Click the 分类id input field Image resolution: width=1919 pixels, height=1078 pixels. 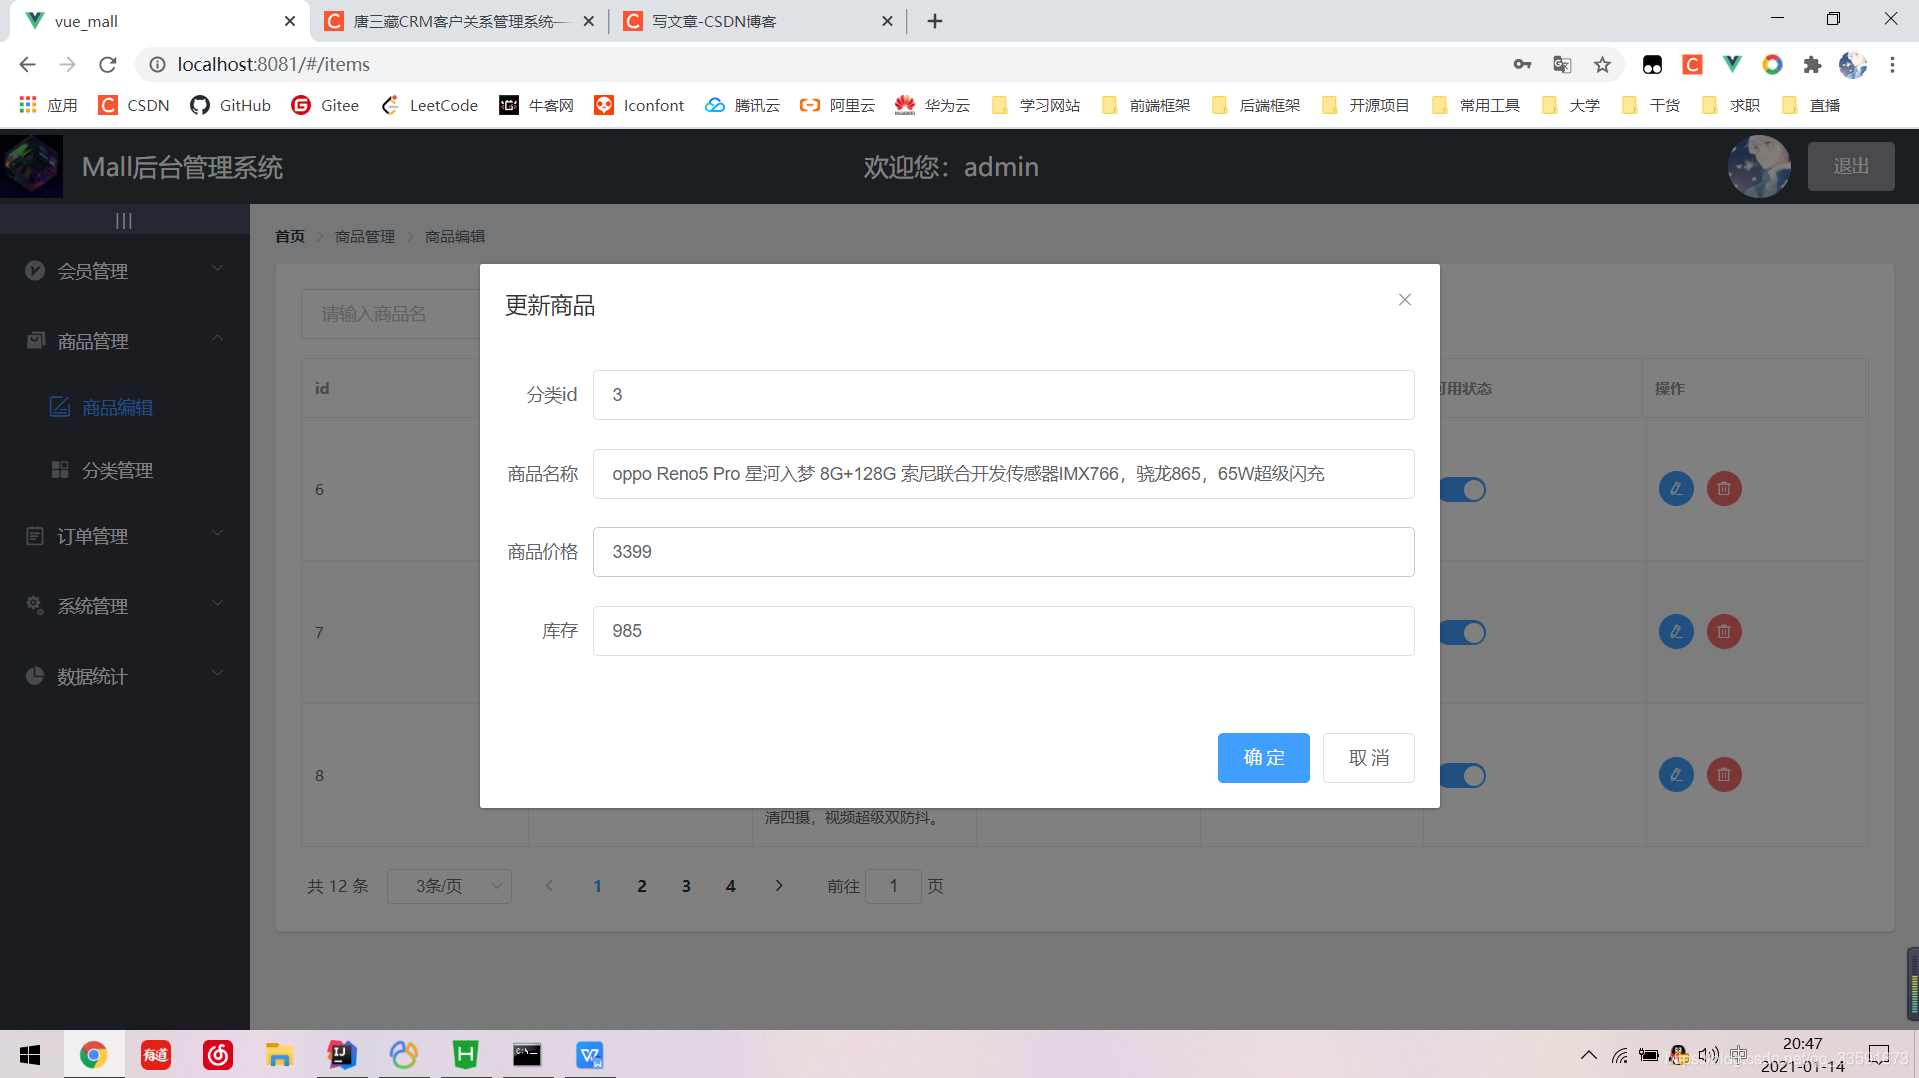coord(1003,395)
